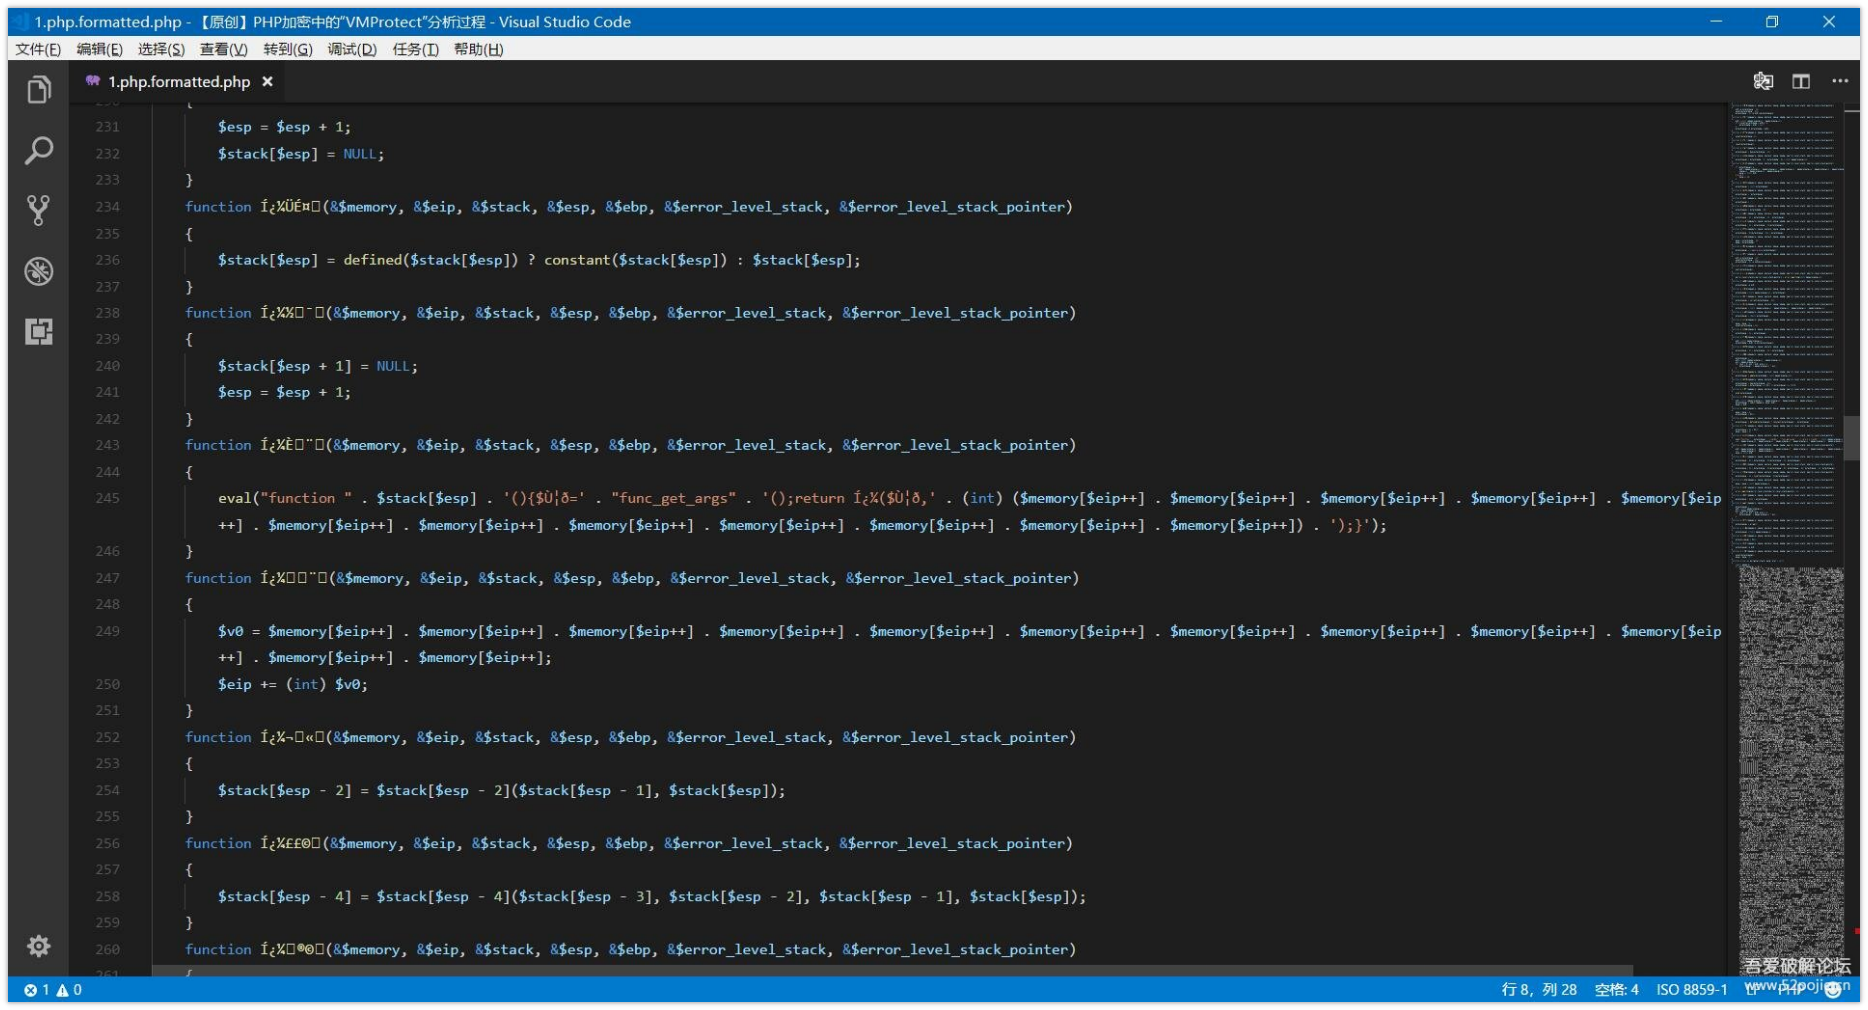Click the NULL keyword on line 232
The width and height of the screenshot is (1868, 1010).
[359, 154]
